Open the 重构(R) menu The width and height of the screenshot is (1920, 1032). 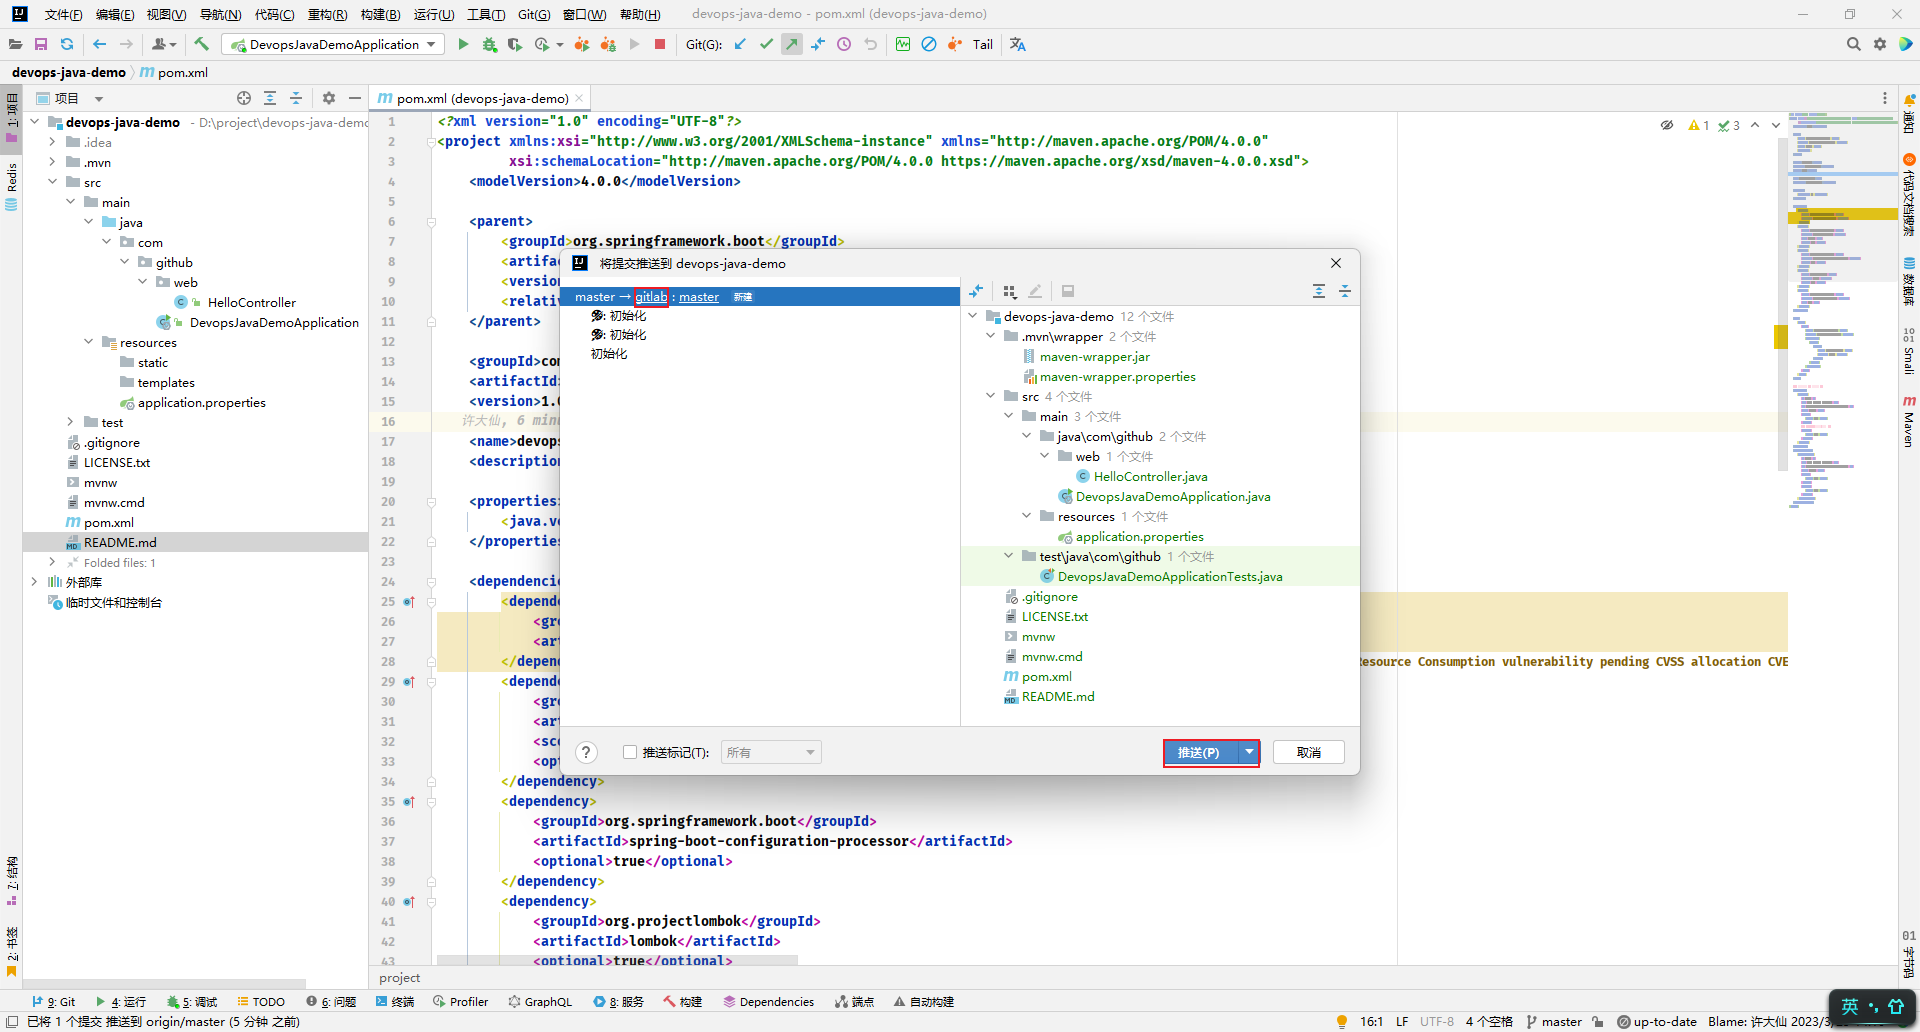coord(327,14)
